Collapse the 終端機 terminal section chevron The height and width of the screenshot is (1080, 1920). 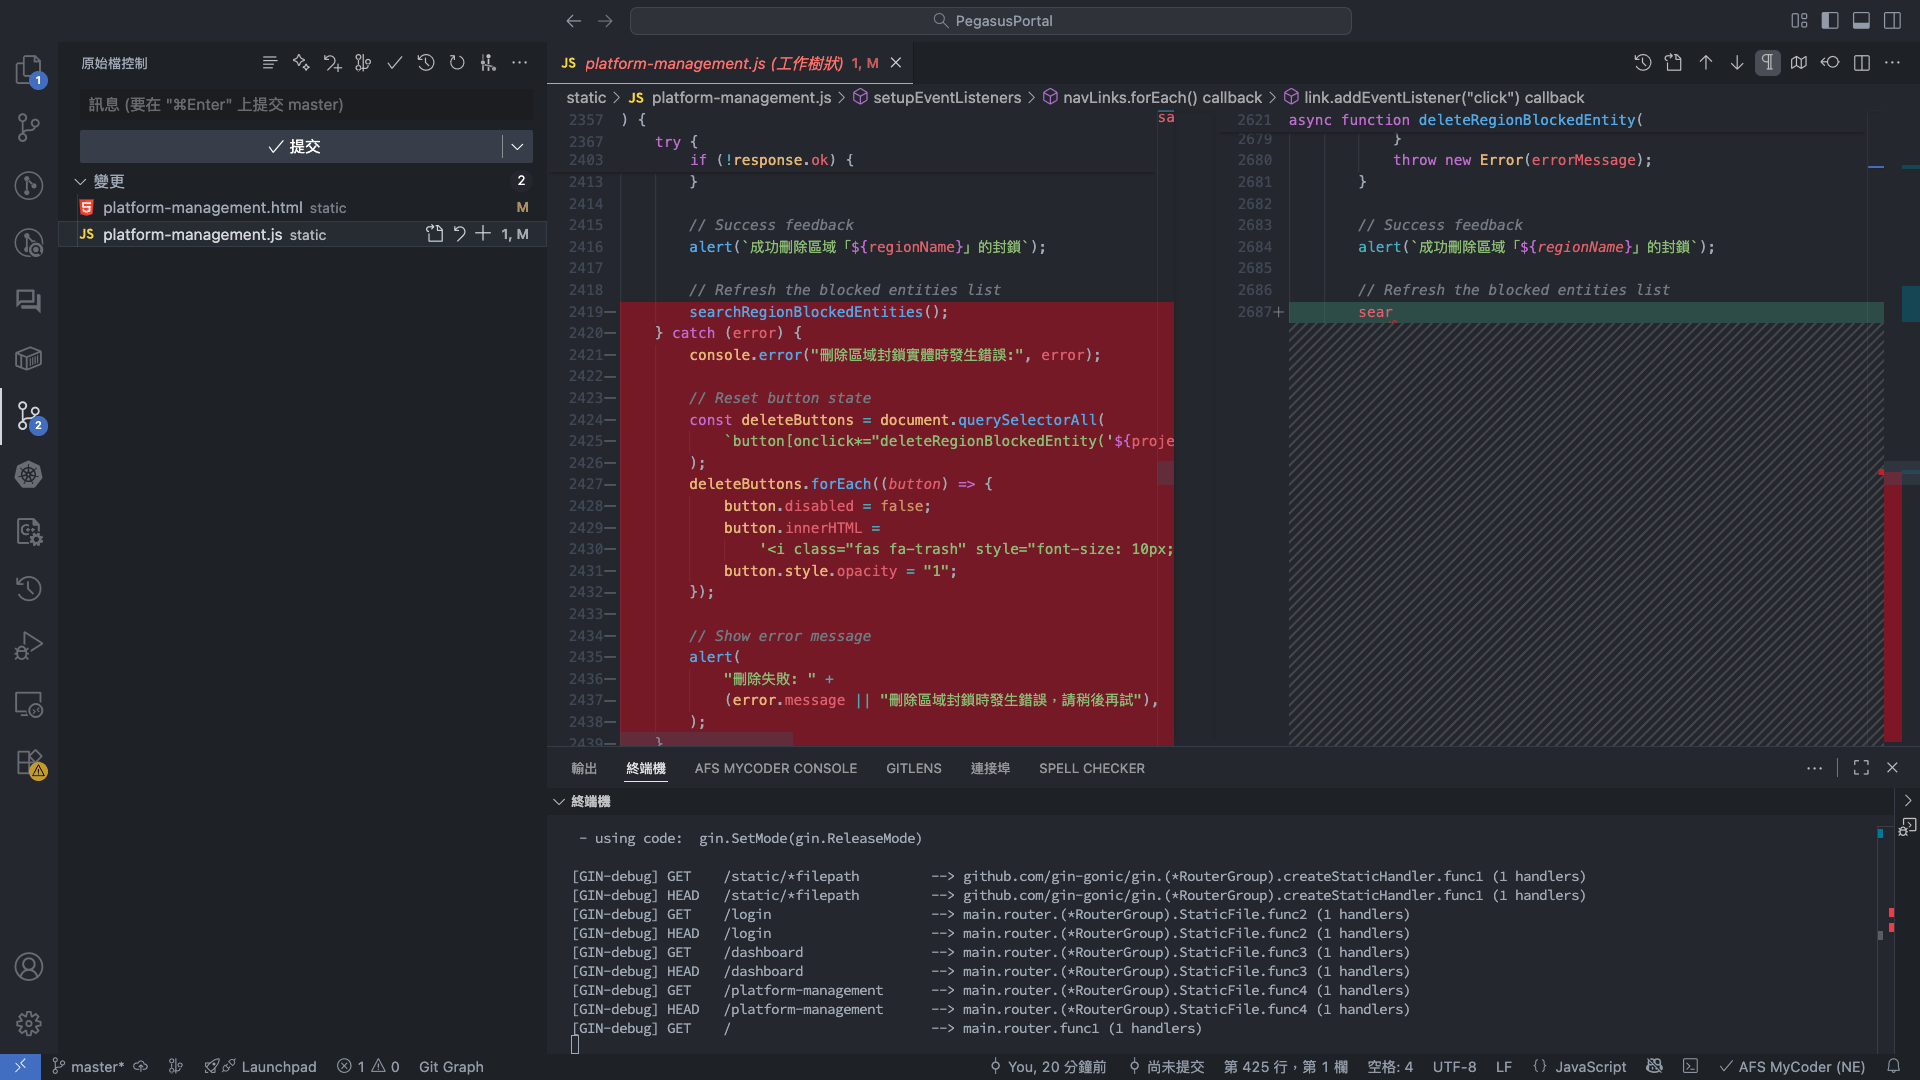point(559,801)
